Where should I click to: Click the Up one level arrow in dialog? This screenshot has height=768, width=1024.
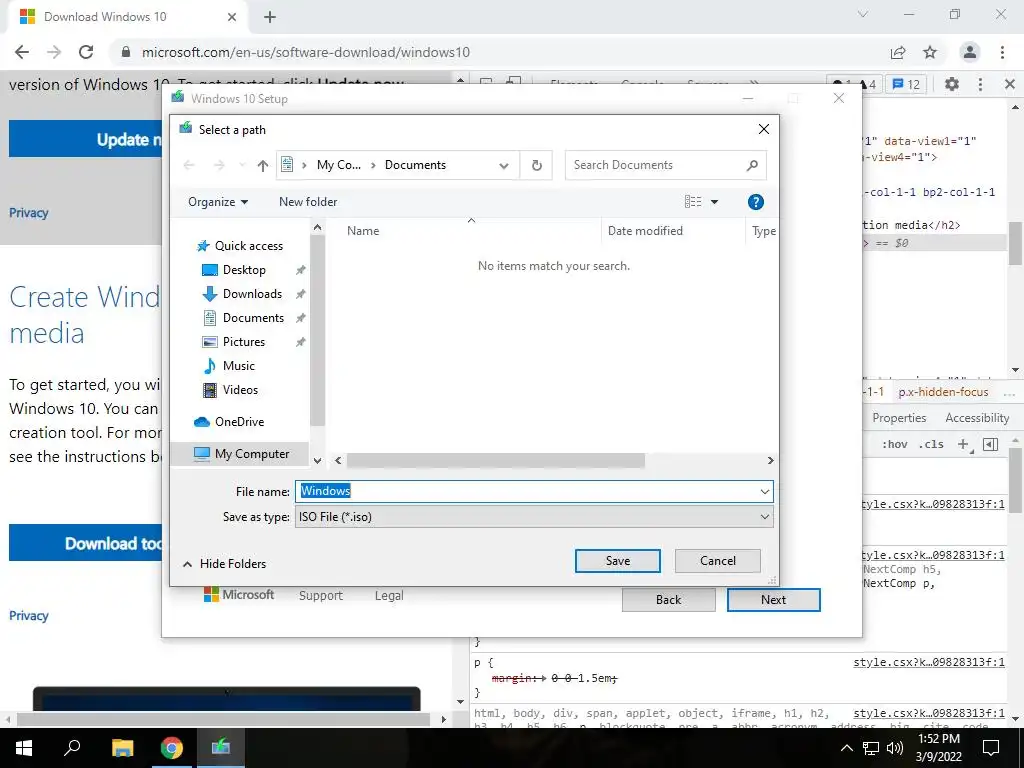pyautogui.click(x=263, y=165)
